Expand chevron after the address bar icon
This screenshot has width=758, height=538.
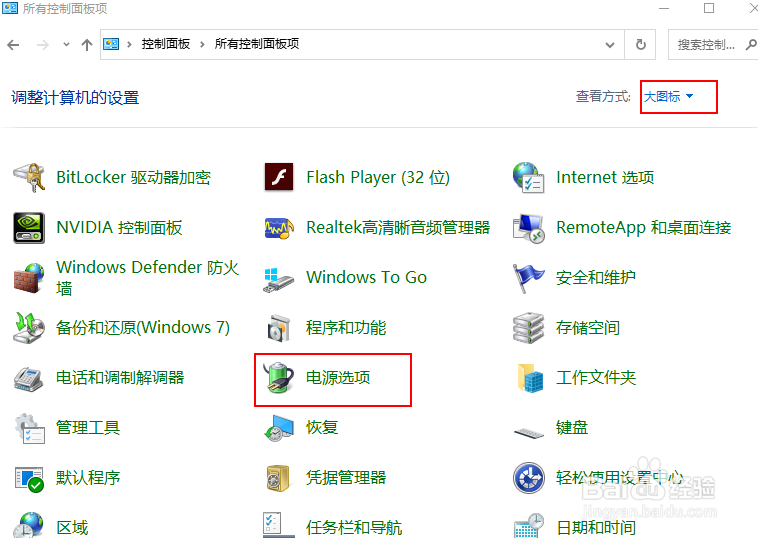[x=129, y=44]
